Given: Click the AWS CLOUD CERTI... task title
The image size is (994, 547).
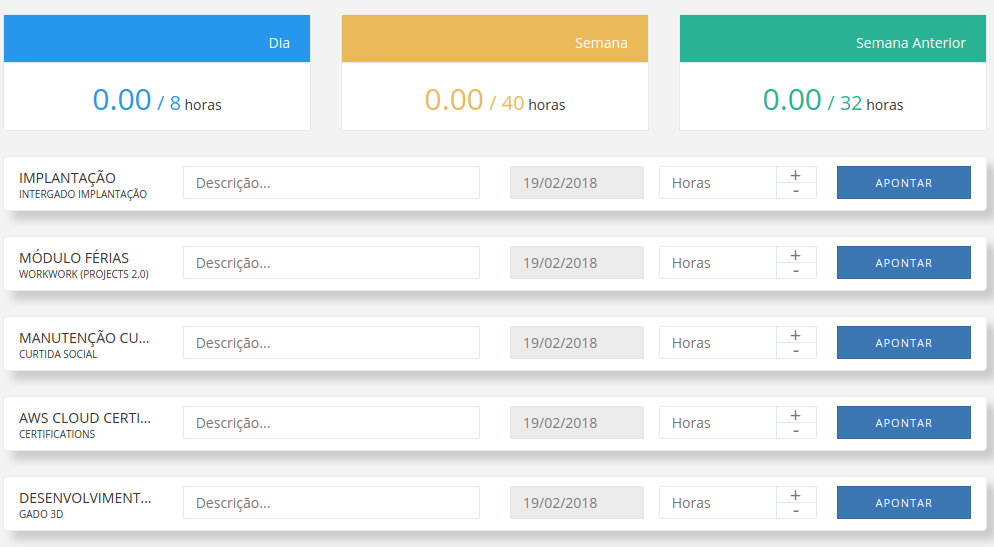Looking at the screenshot, I should [x=85, y=418].
